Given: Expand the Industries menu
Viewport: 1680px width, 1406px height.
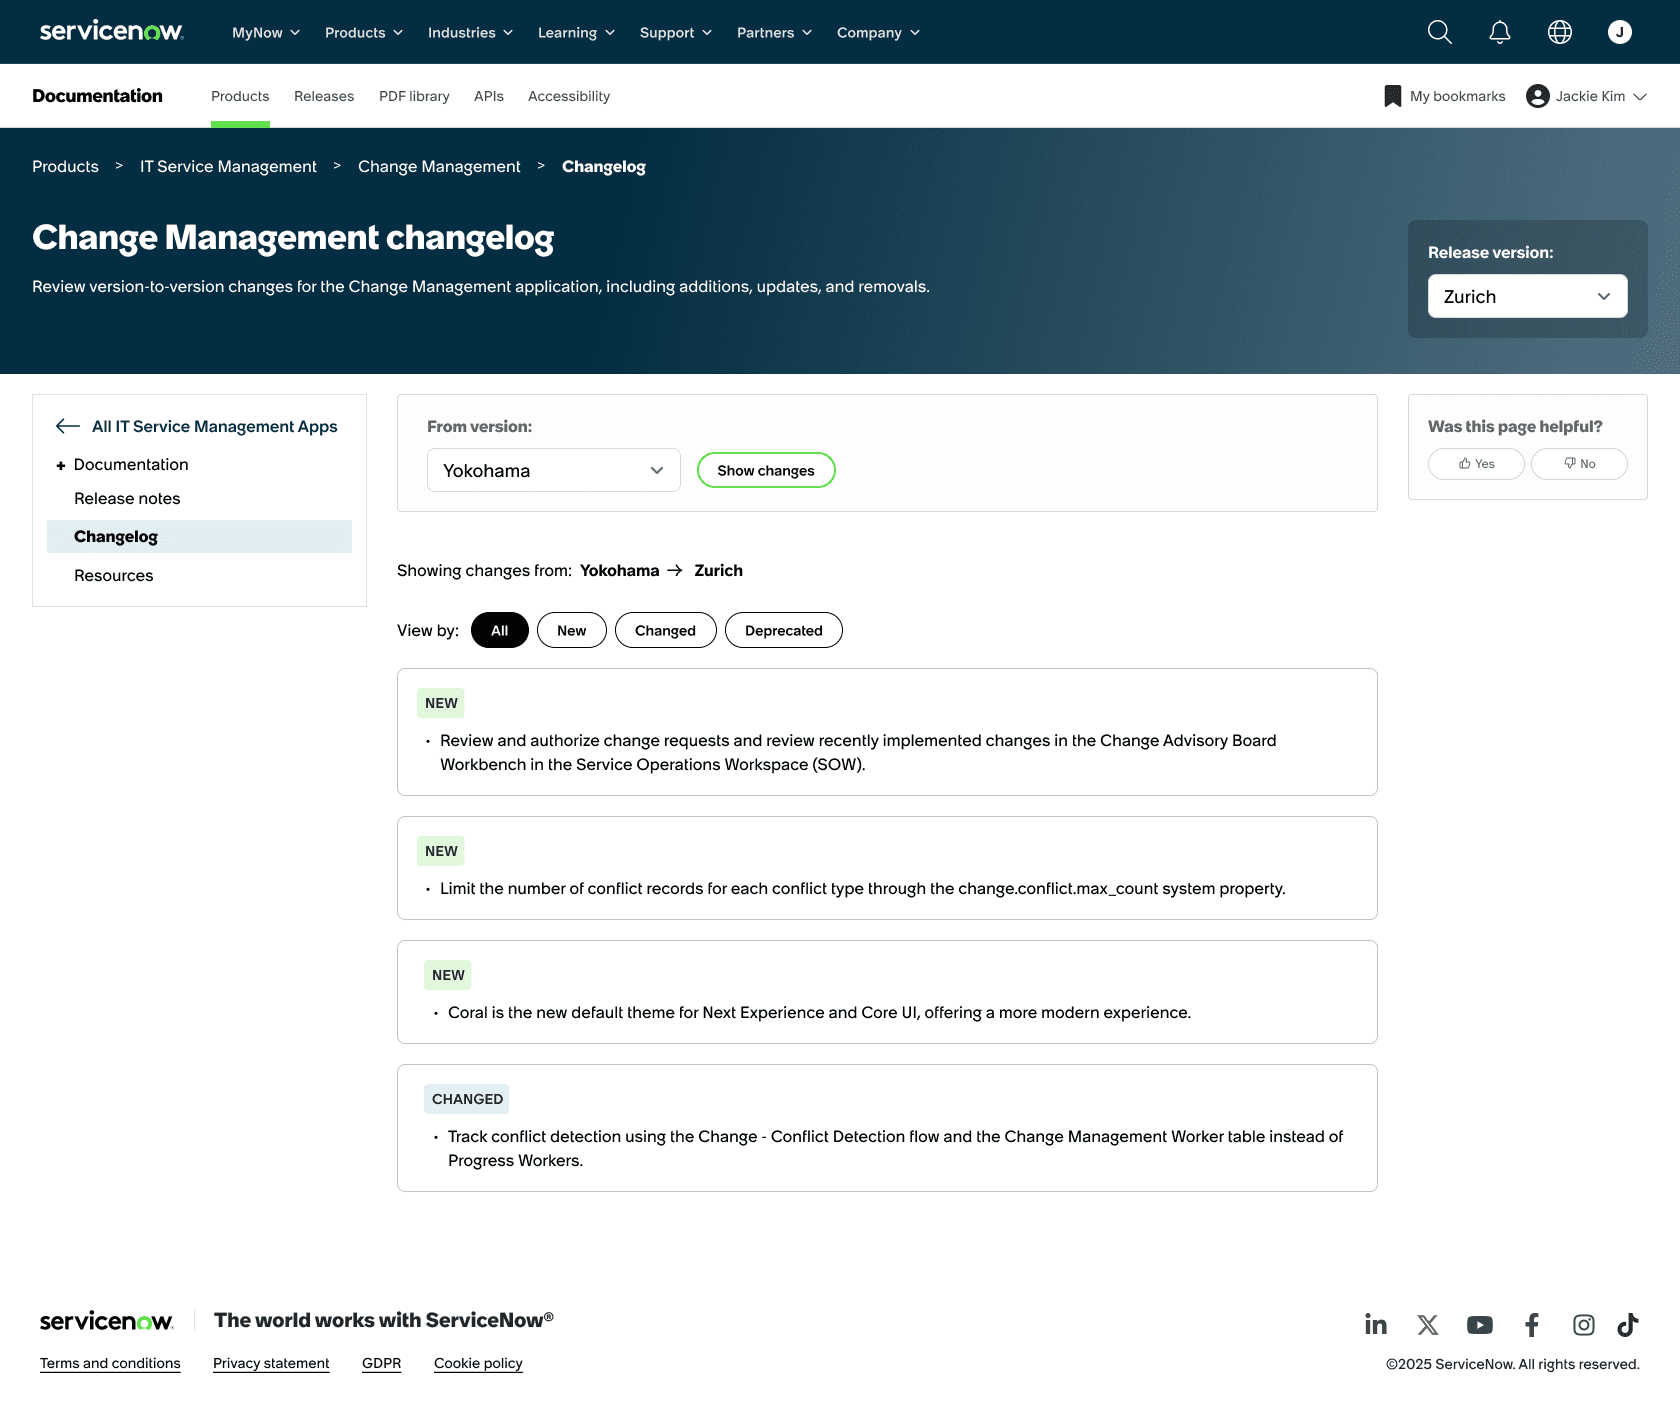Looking at the screenshot, I should (x=471, y=32).
